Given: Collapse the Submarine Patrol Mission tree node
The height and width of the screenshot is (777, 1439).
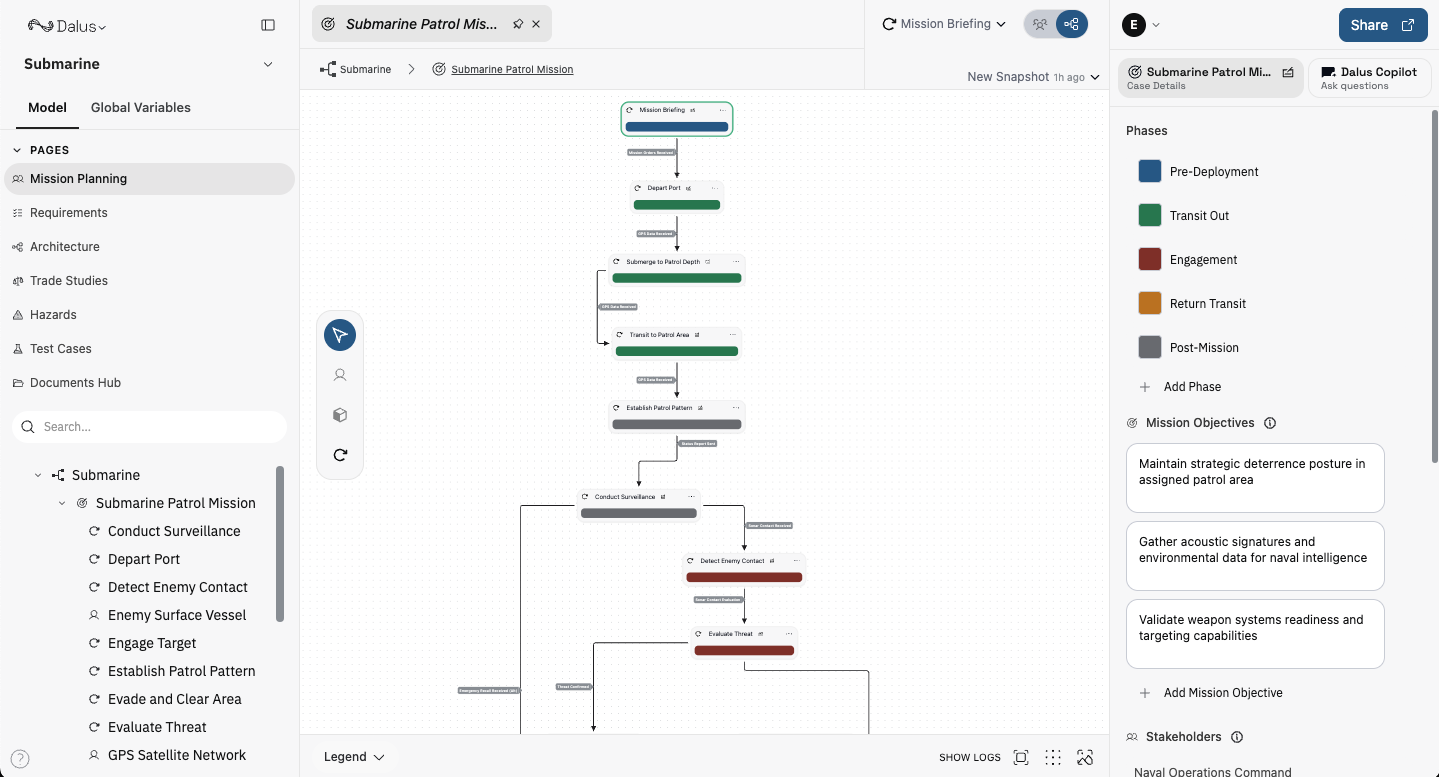Looking at the screenshot, I should coord(62,503).
